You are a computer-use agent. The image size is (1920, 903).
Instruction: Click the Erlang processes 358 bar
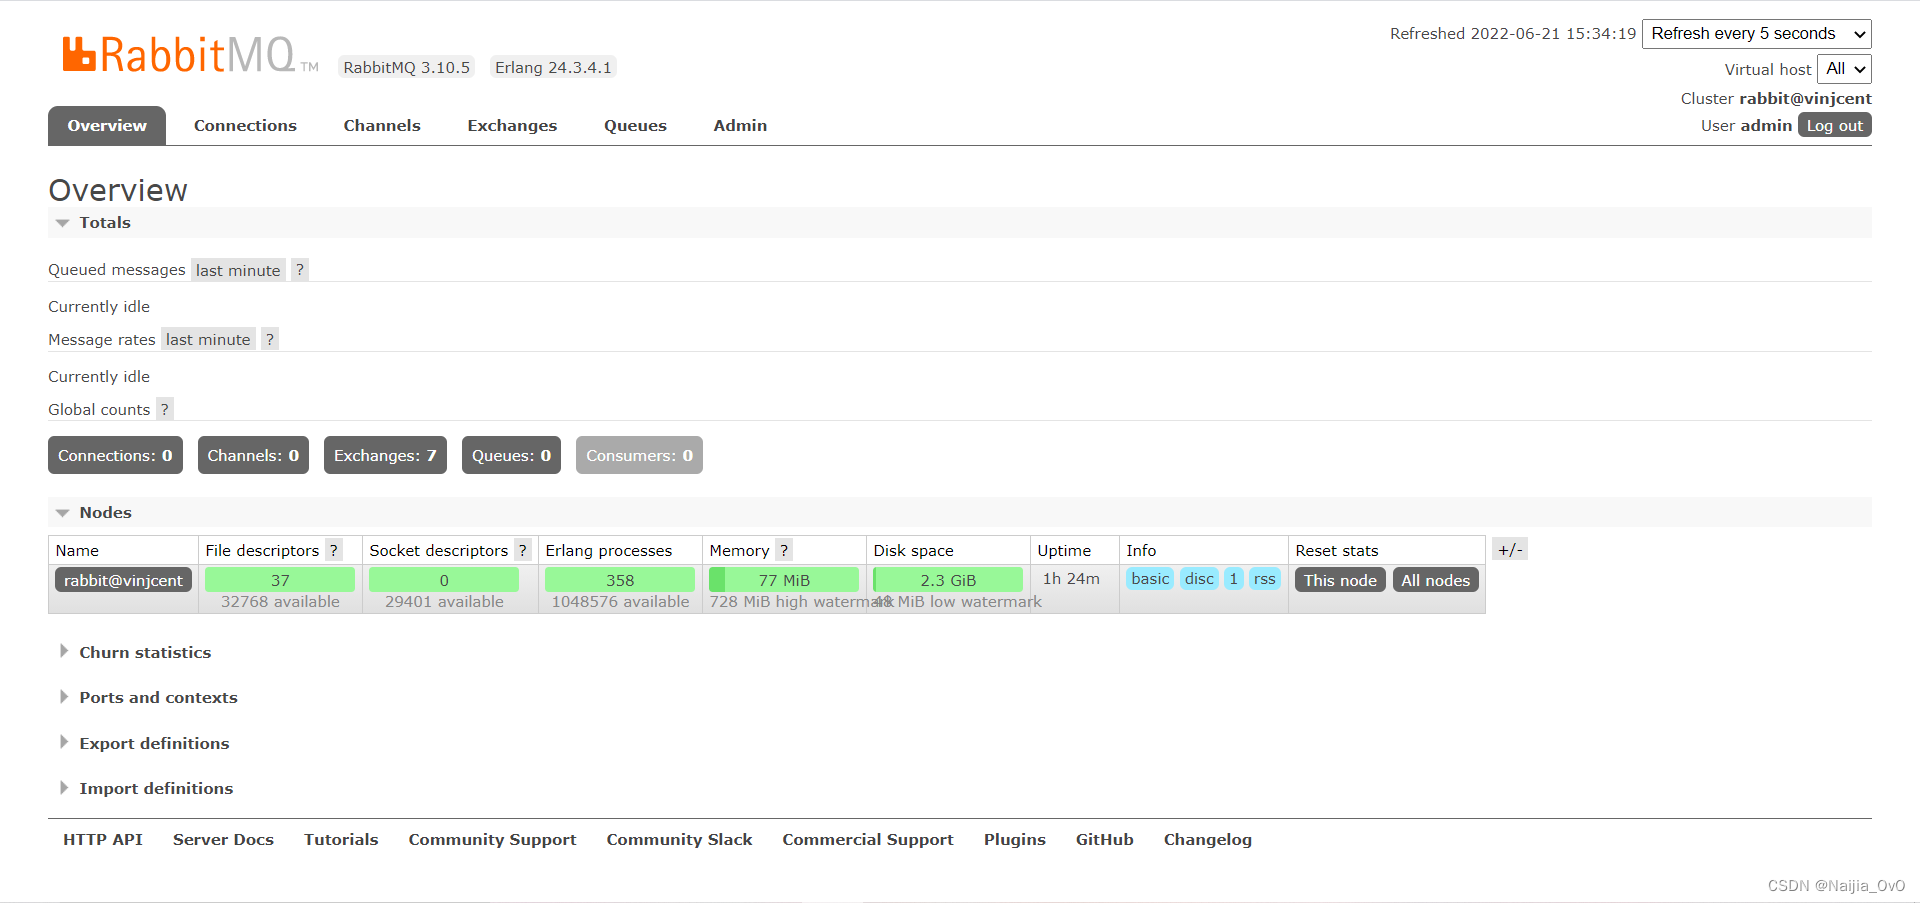pos(620,580)
